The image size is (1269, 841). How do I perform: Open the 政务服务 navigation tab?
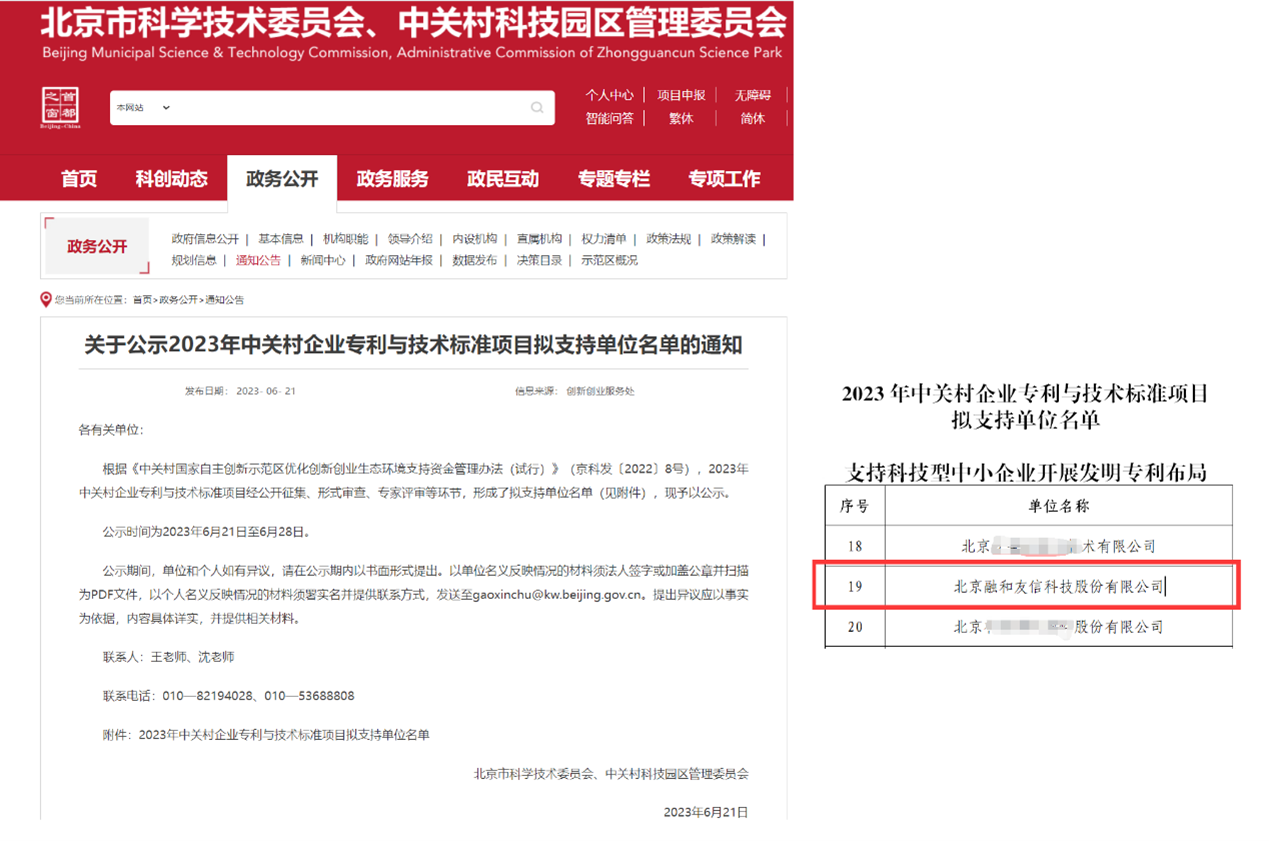392,179
